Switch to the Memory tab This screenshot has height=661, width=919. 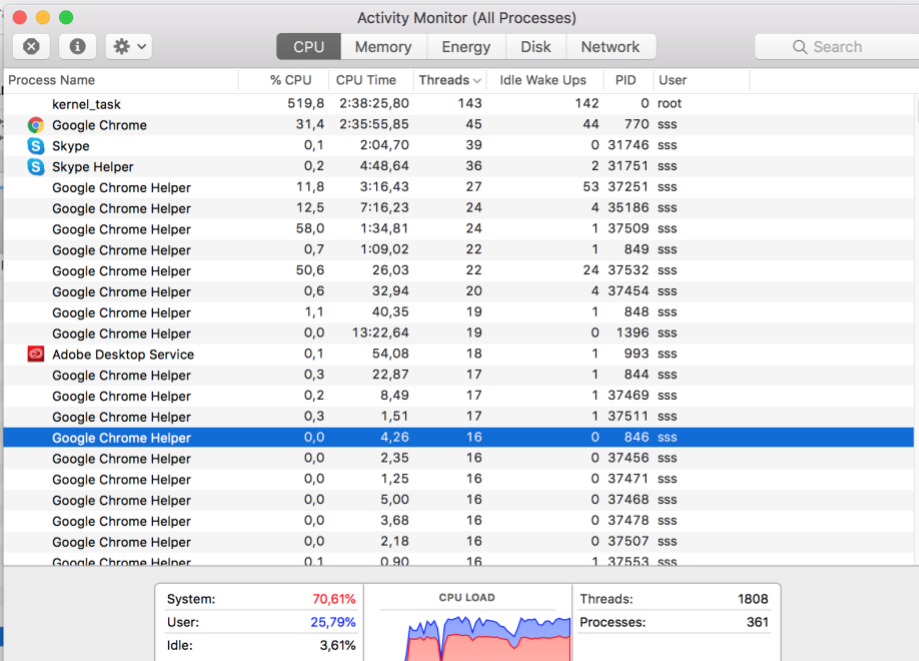[x=383, y=47]
